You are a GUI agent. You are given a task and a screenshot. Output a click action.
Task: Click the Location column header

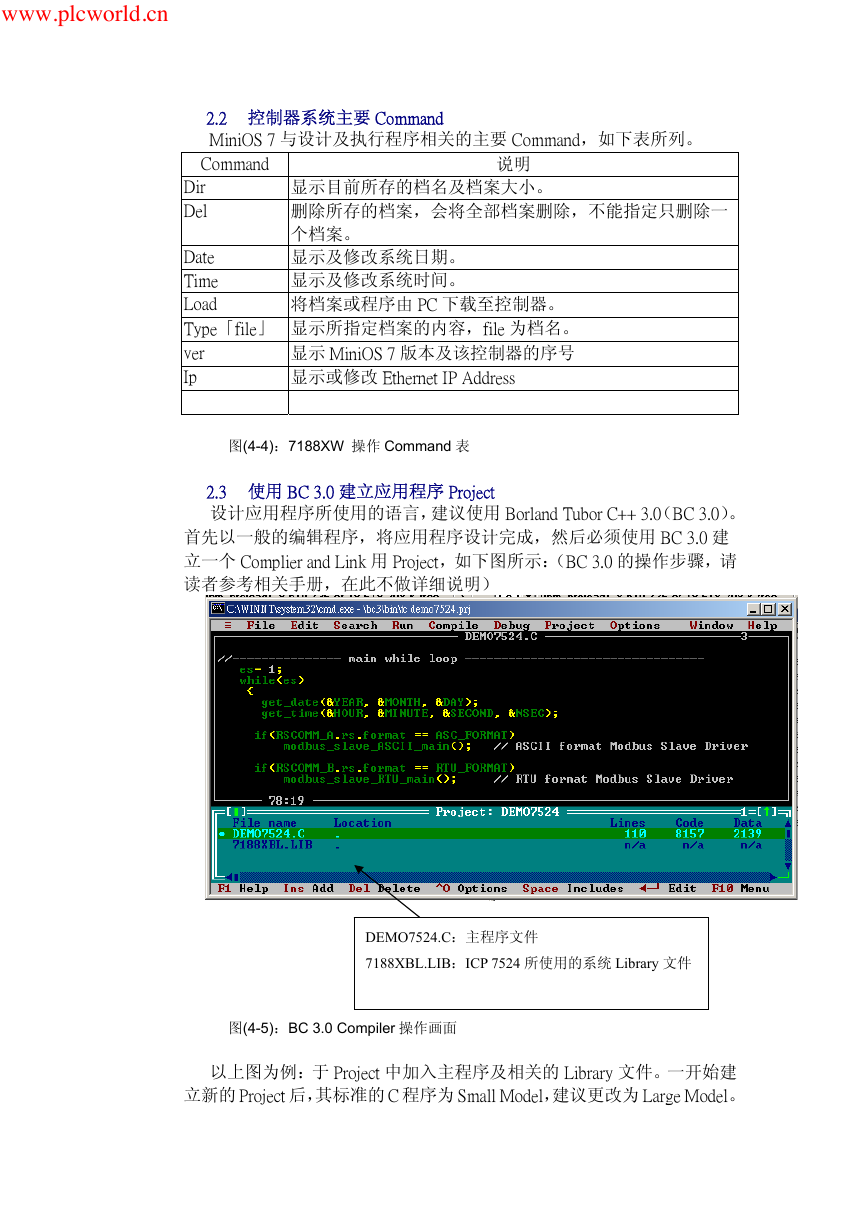362,823
